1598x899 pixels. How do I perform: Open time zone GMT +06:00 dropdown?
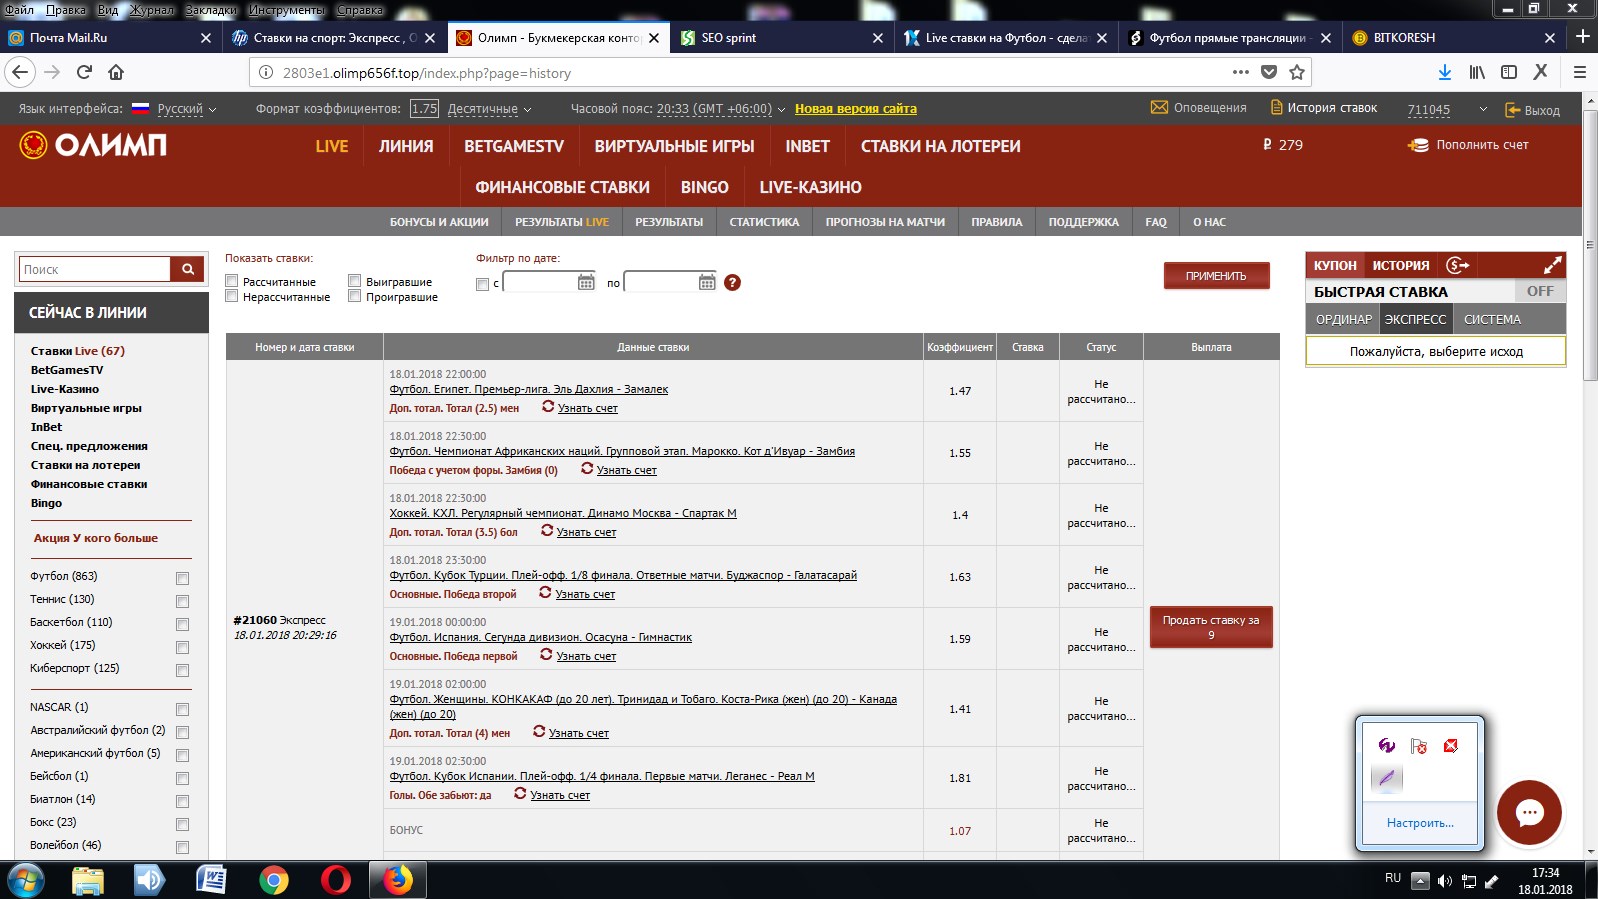point(721,109)
